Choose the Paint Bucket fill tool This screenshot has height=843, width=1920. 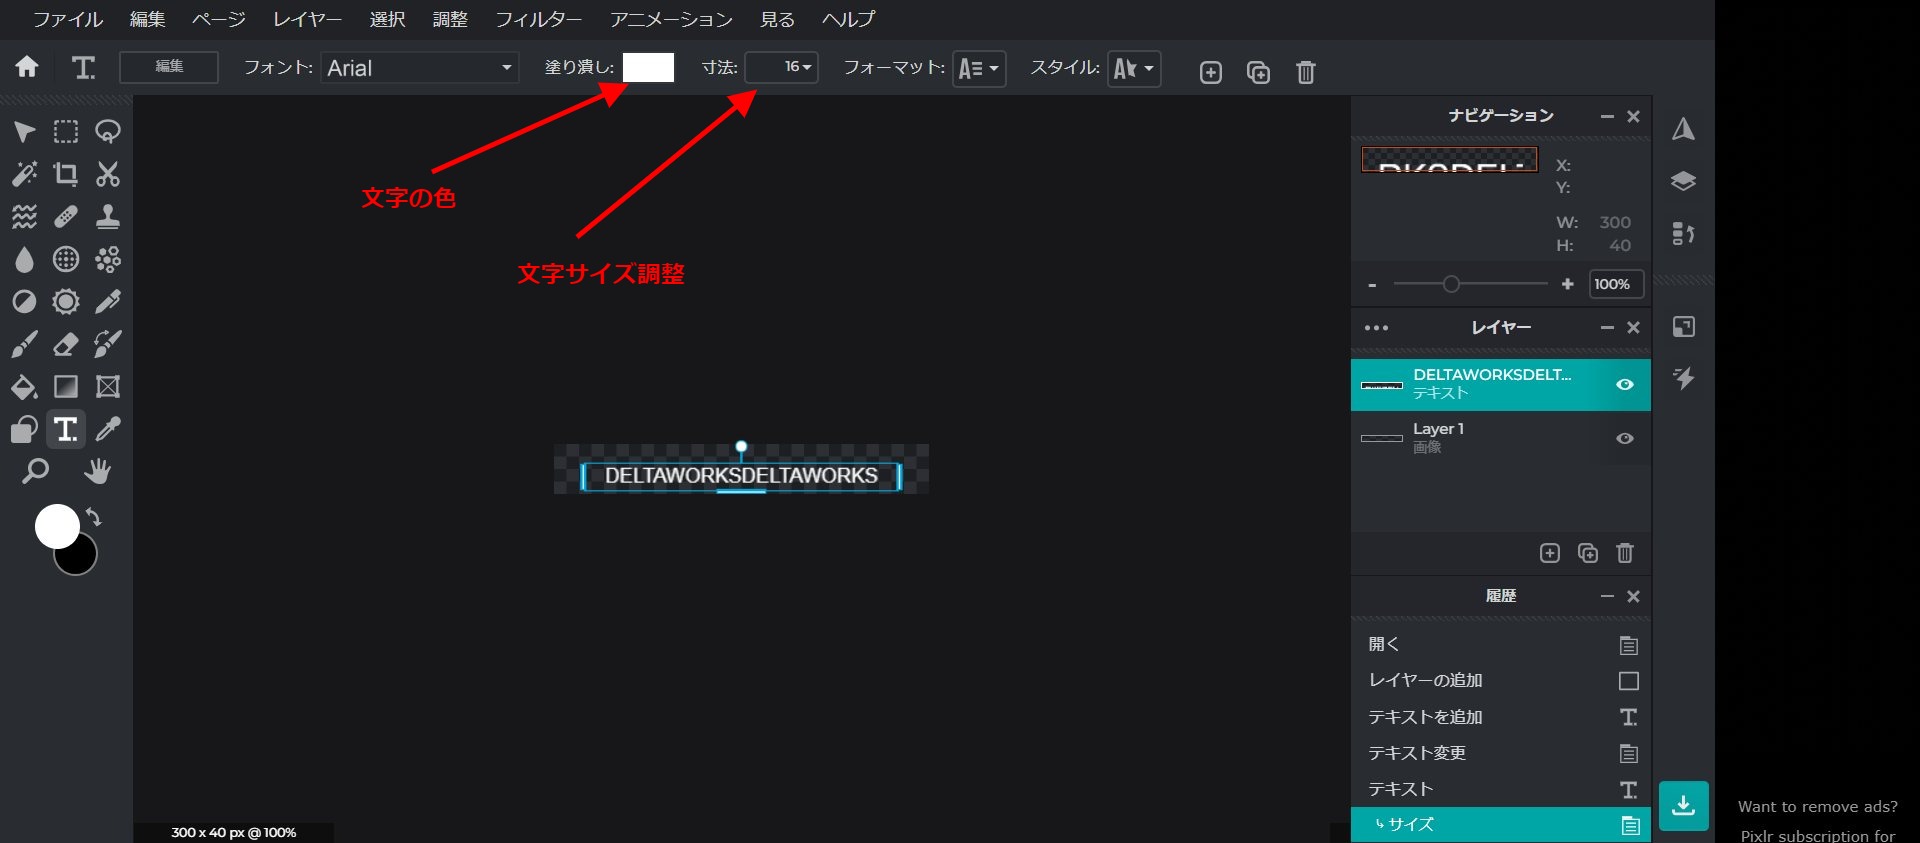pos(24,387)
